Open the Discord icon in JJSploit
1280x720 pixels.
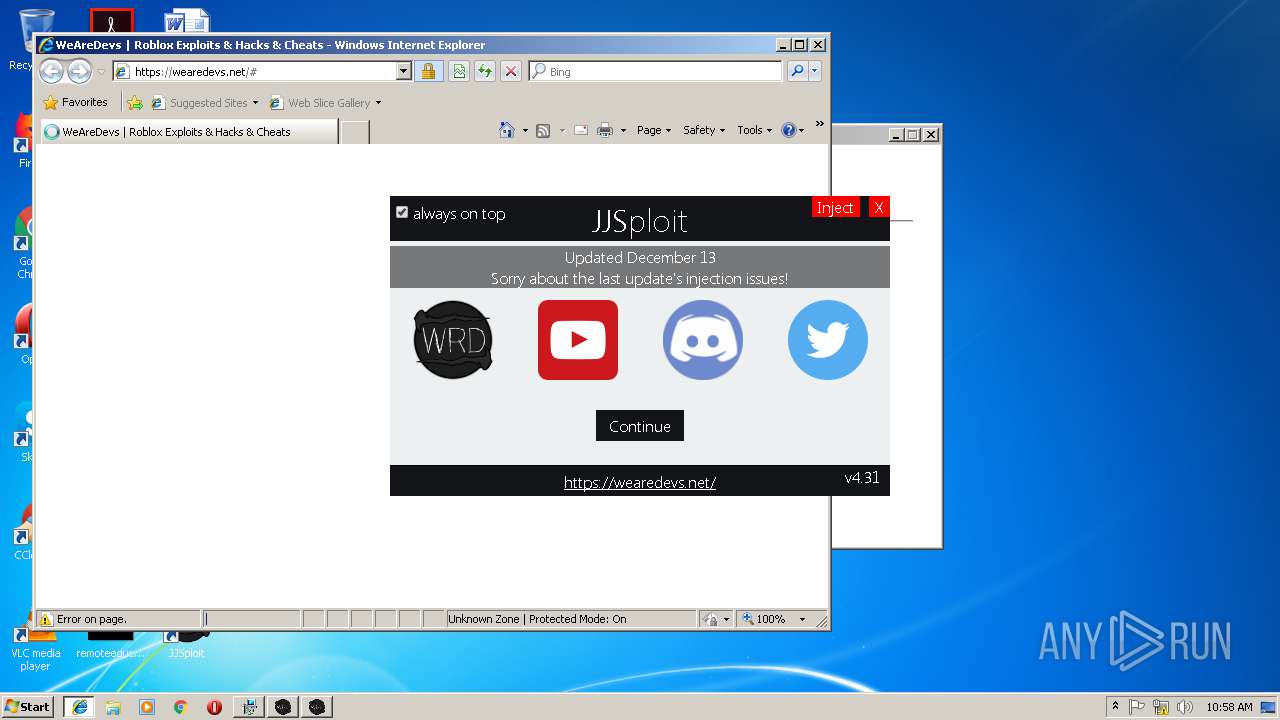pyautogui.click(x=703, y=340)
